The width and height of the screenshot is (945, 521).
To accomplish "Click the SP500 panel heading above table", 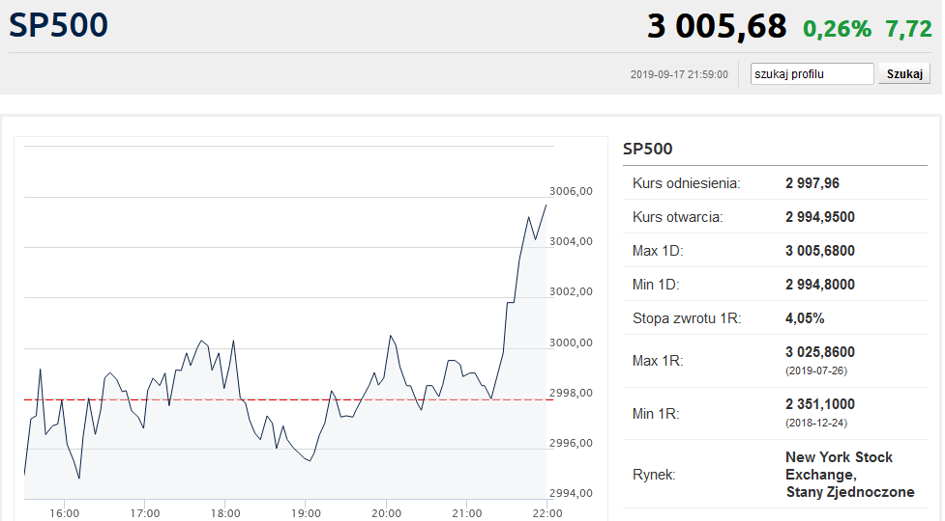I will point(647,148).
